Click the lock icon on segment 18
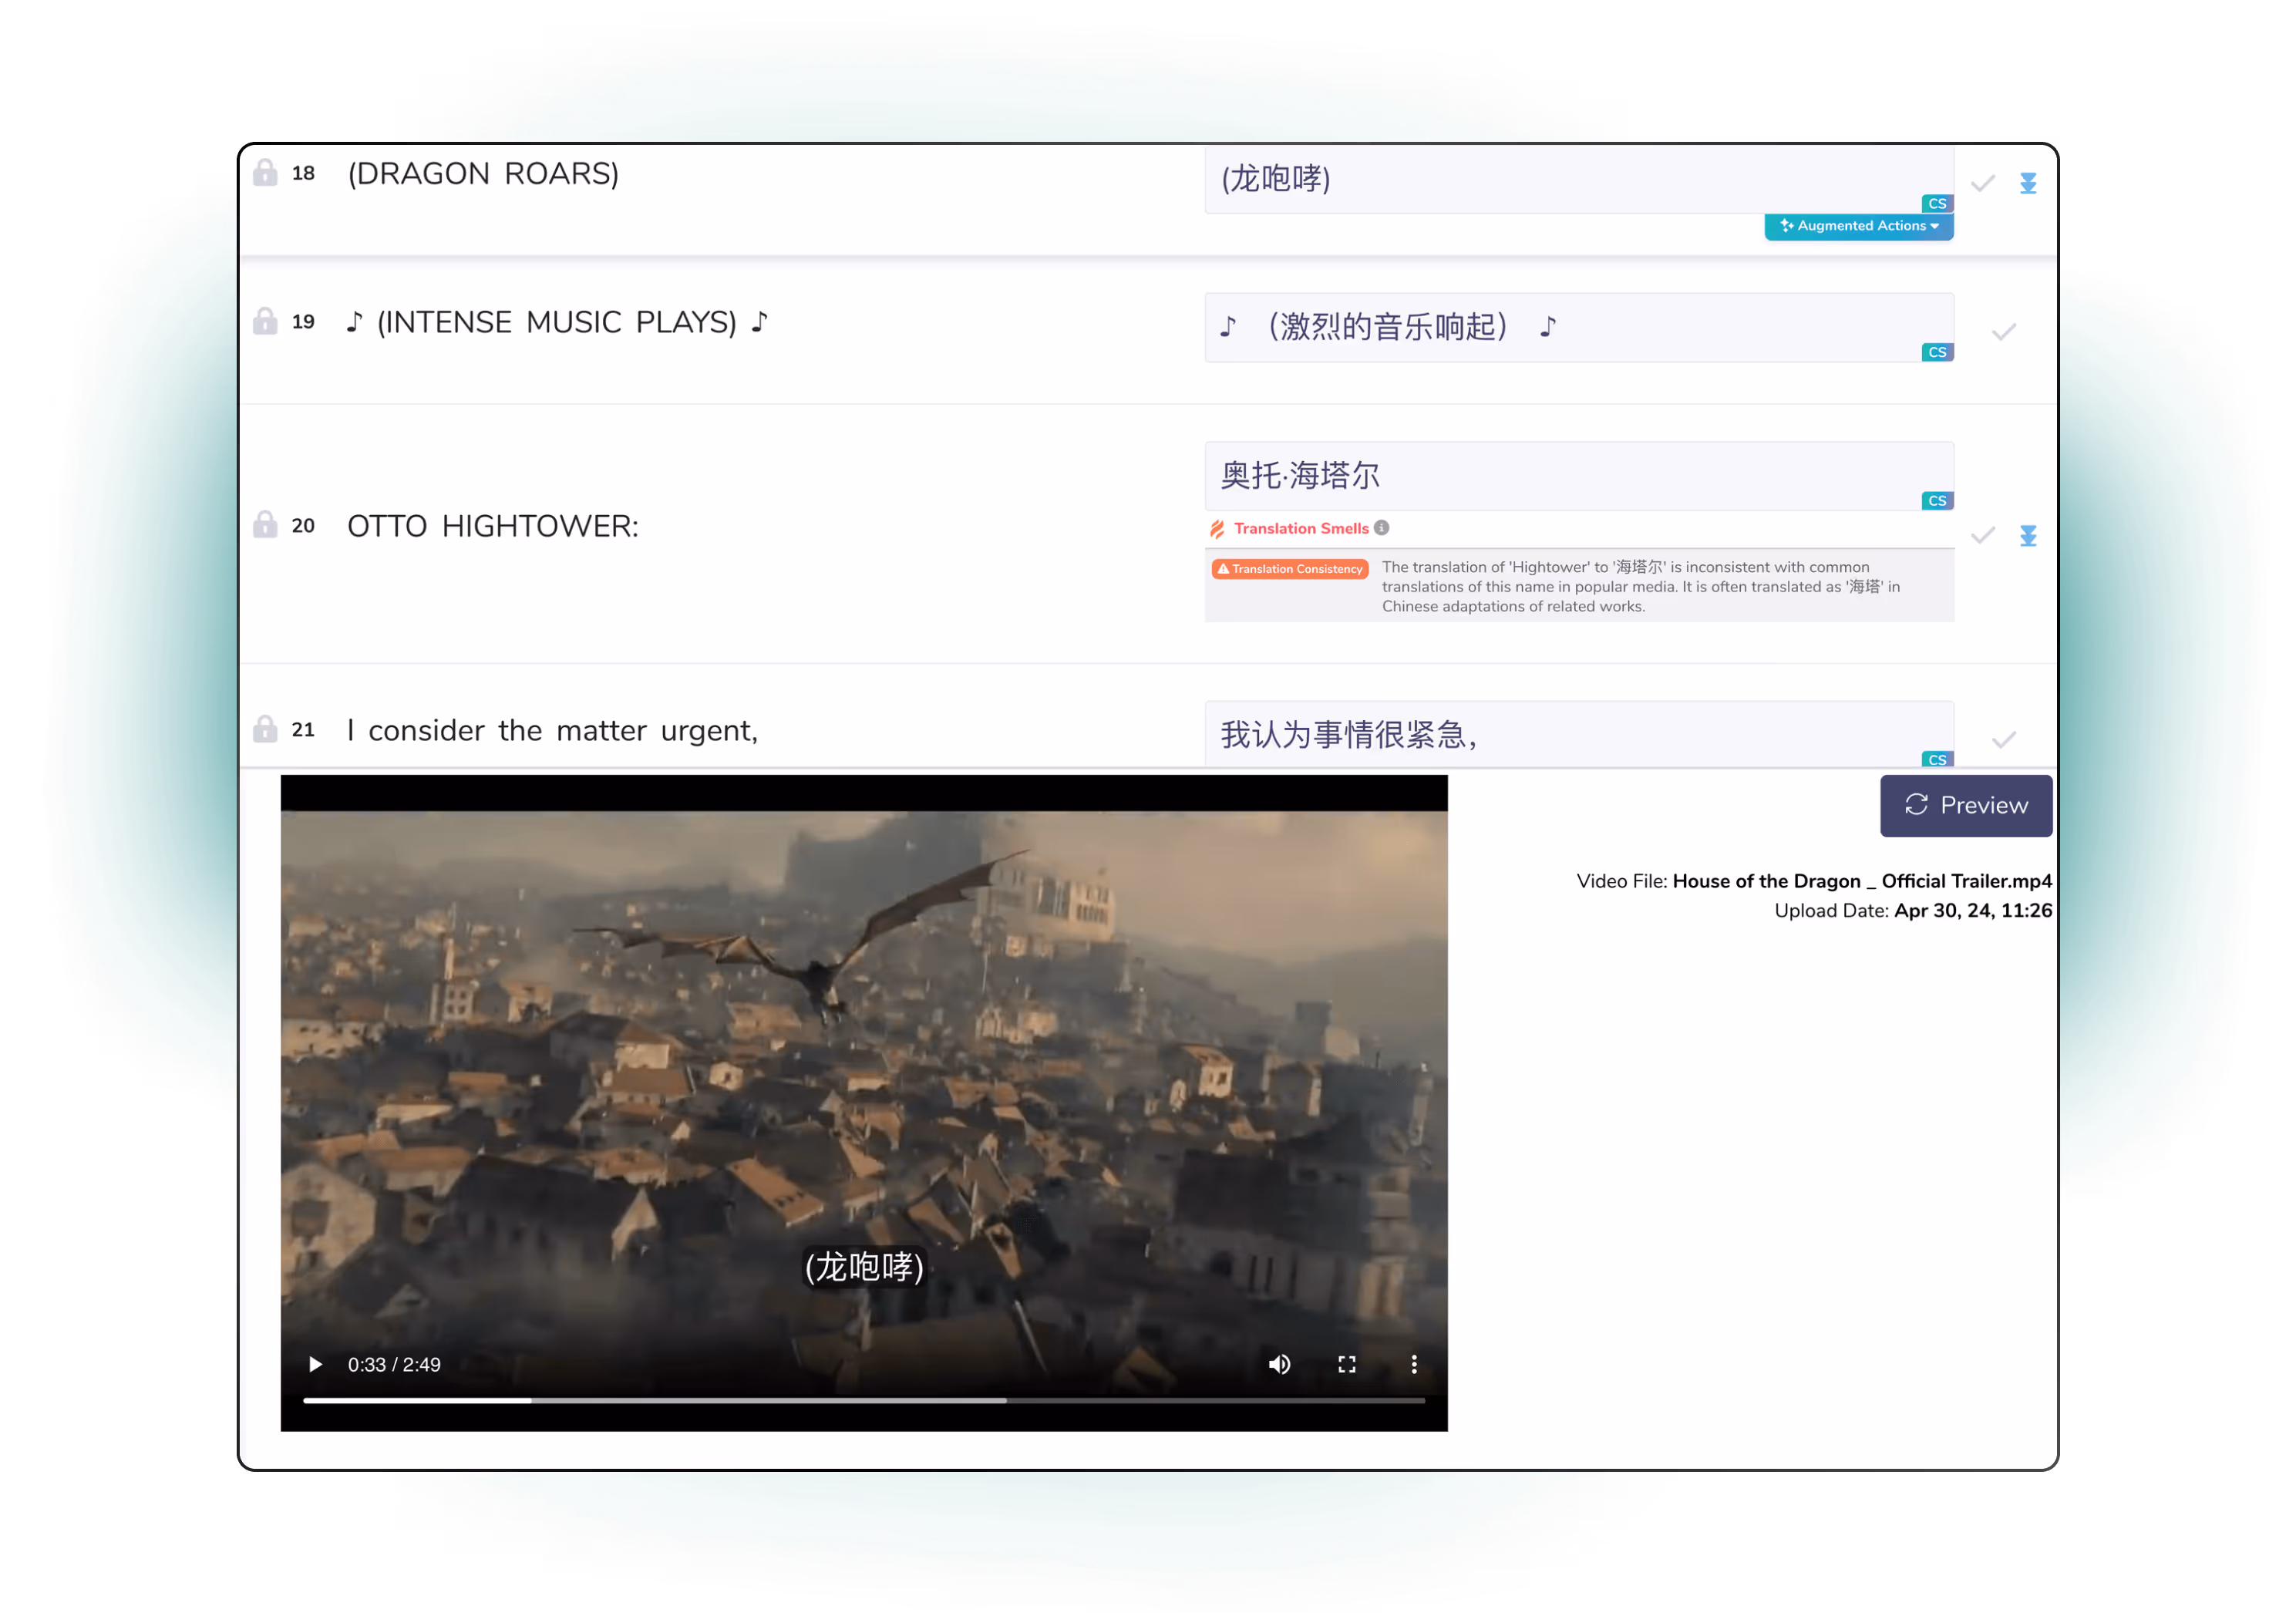The image size is (2296, 1613). tap(265, 172)
